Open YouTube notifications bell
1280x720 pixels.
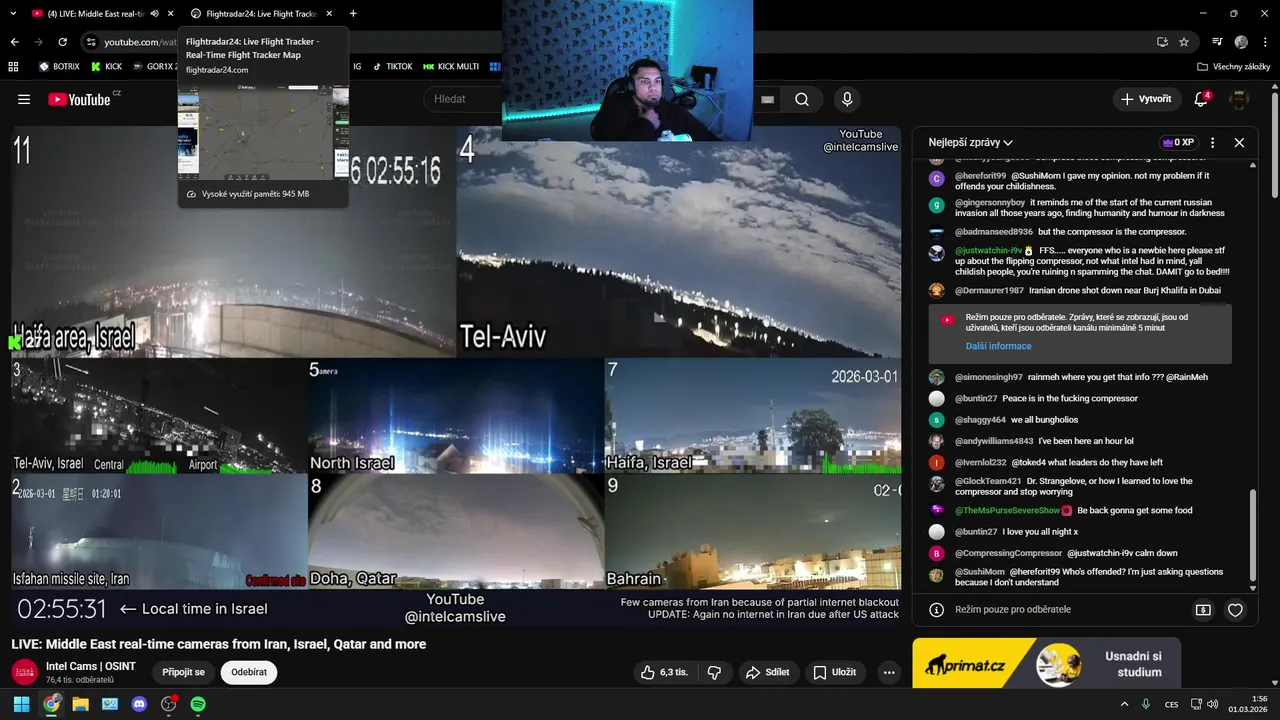pyautogui.click(x=1201, y=99)
